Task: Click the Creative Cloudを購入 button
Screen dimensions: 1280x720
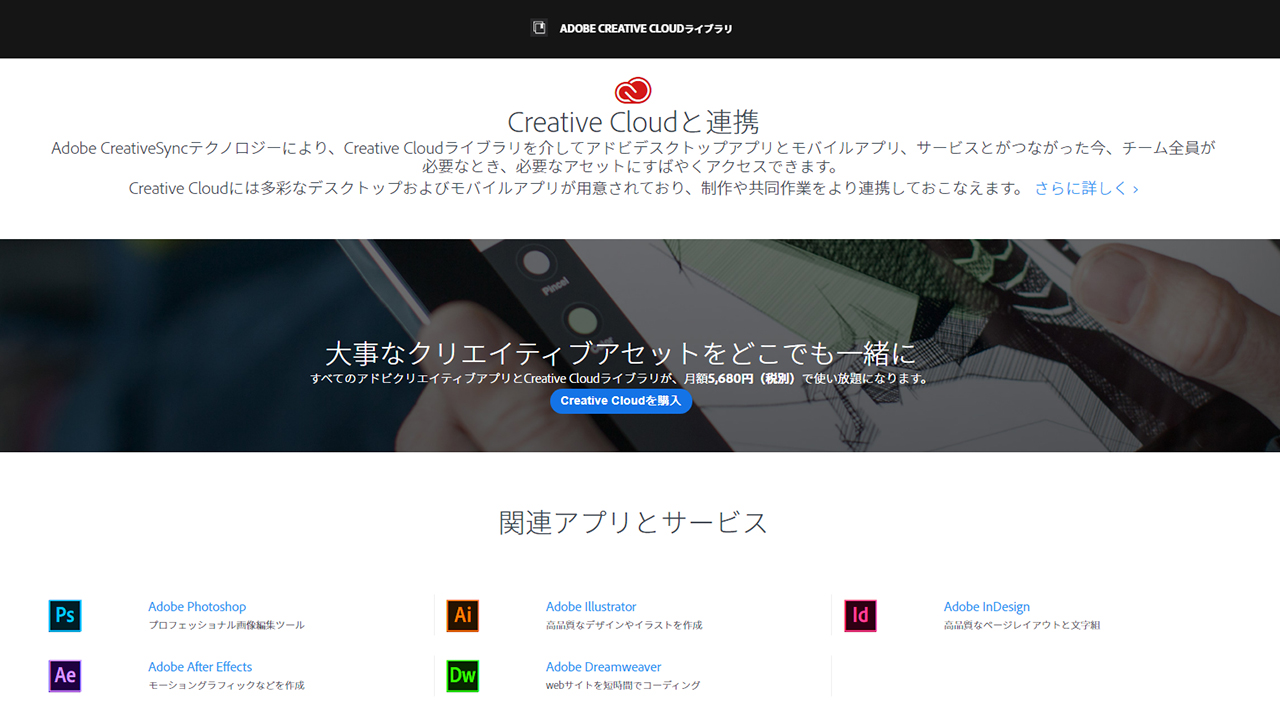Action: [x=620, y=401]
